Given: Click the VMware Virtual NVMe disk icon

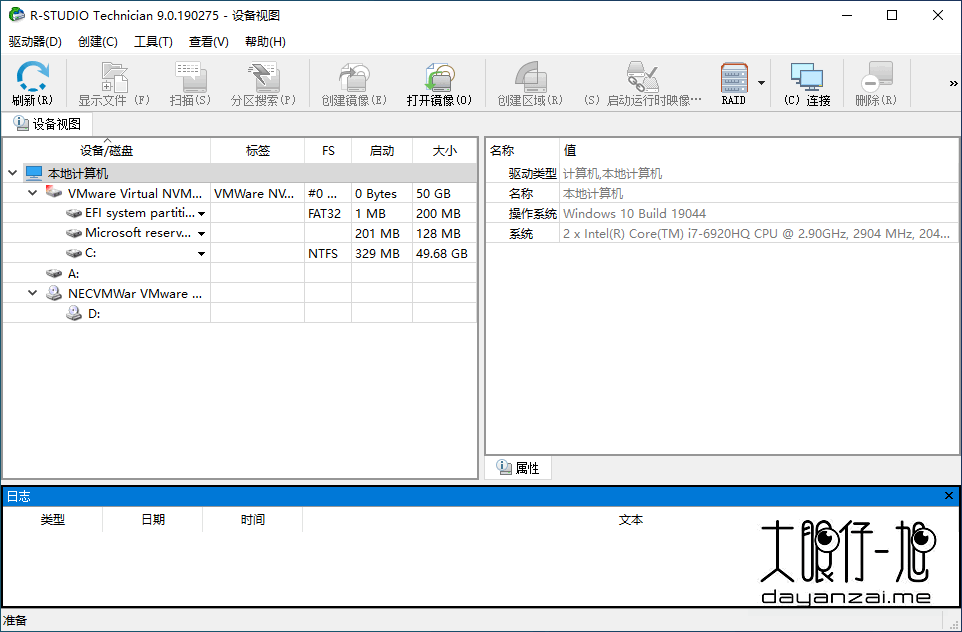Looking at the screenshot, I should pos(54,193).
